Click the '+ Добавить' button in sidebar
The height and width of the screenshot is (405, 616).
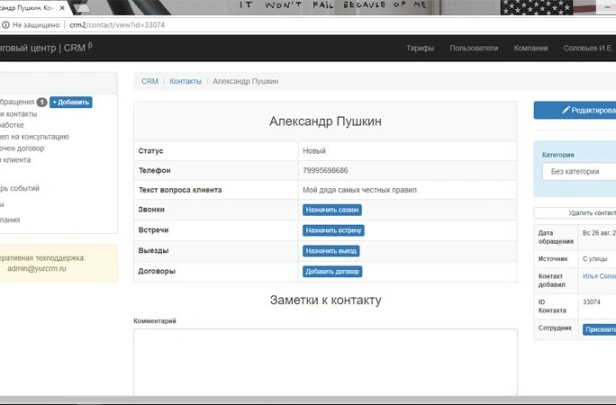pyautogui.click(x=71, y=102)
